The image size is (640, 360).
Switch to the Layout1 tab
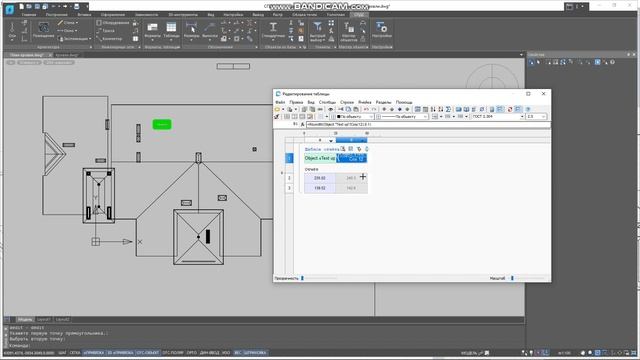click(44, 320)
